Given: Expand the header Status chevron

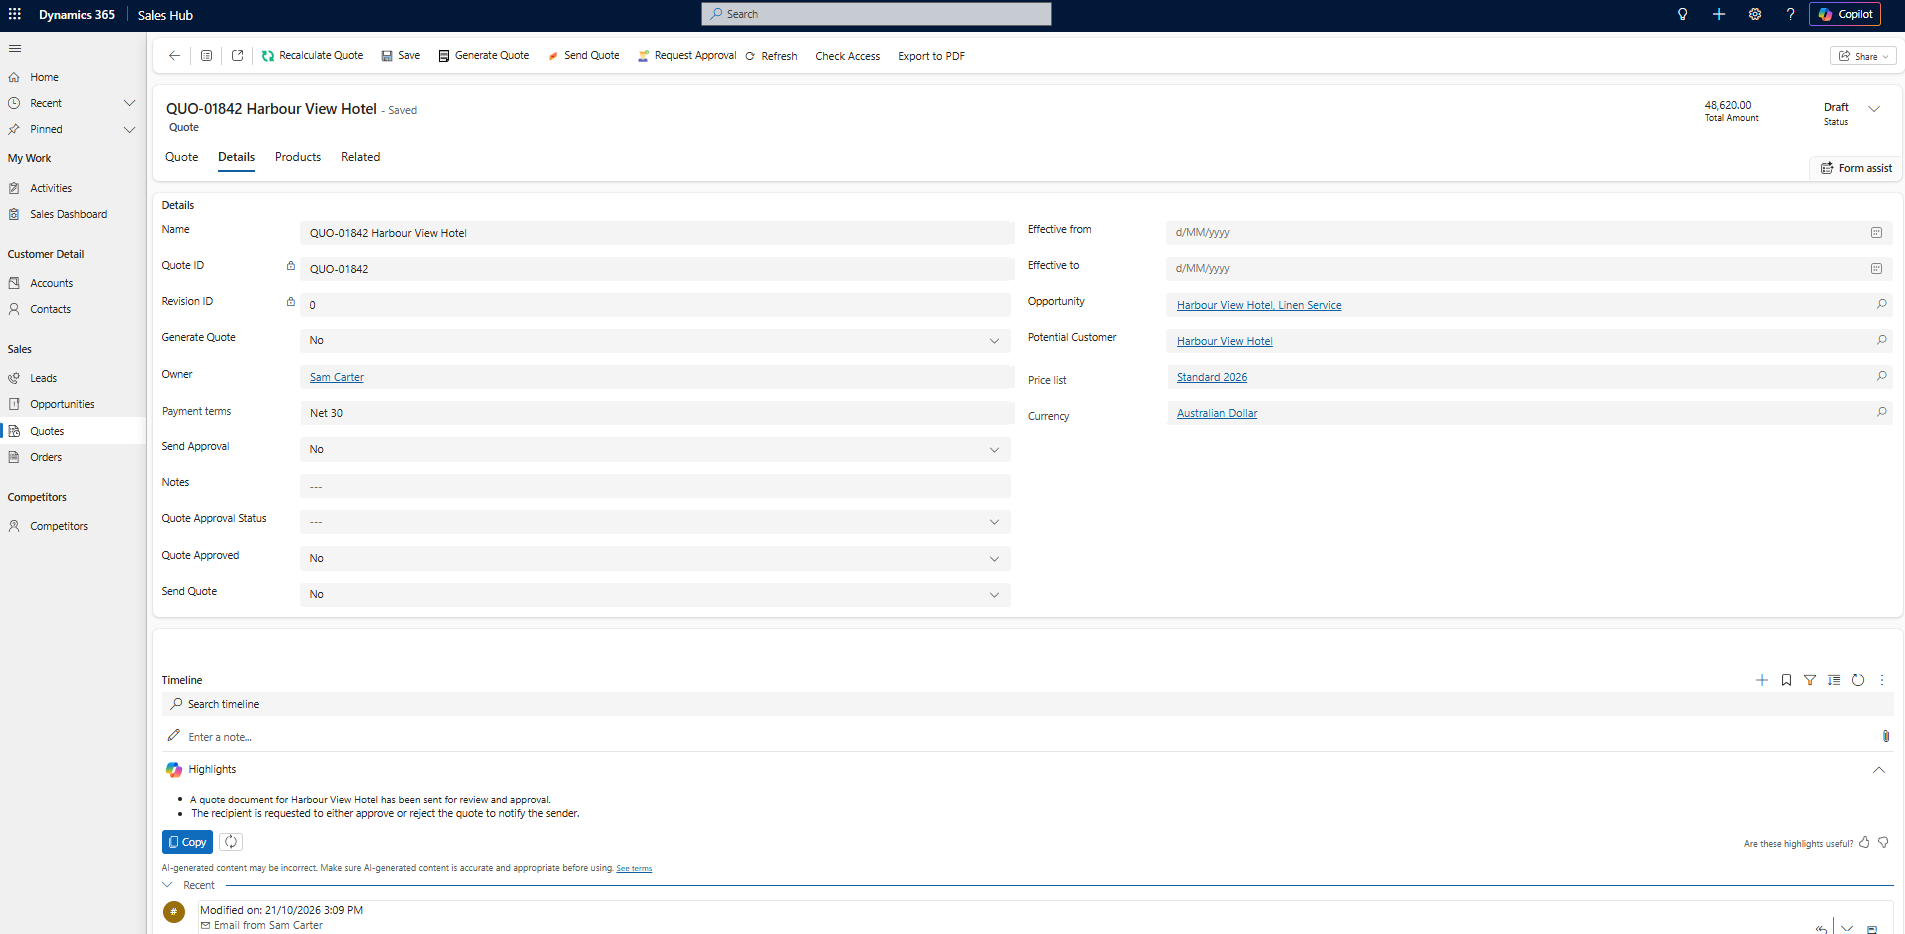Looking at the screenshot, I should (x=1874, y=109).
